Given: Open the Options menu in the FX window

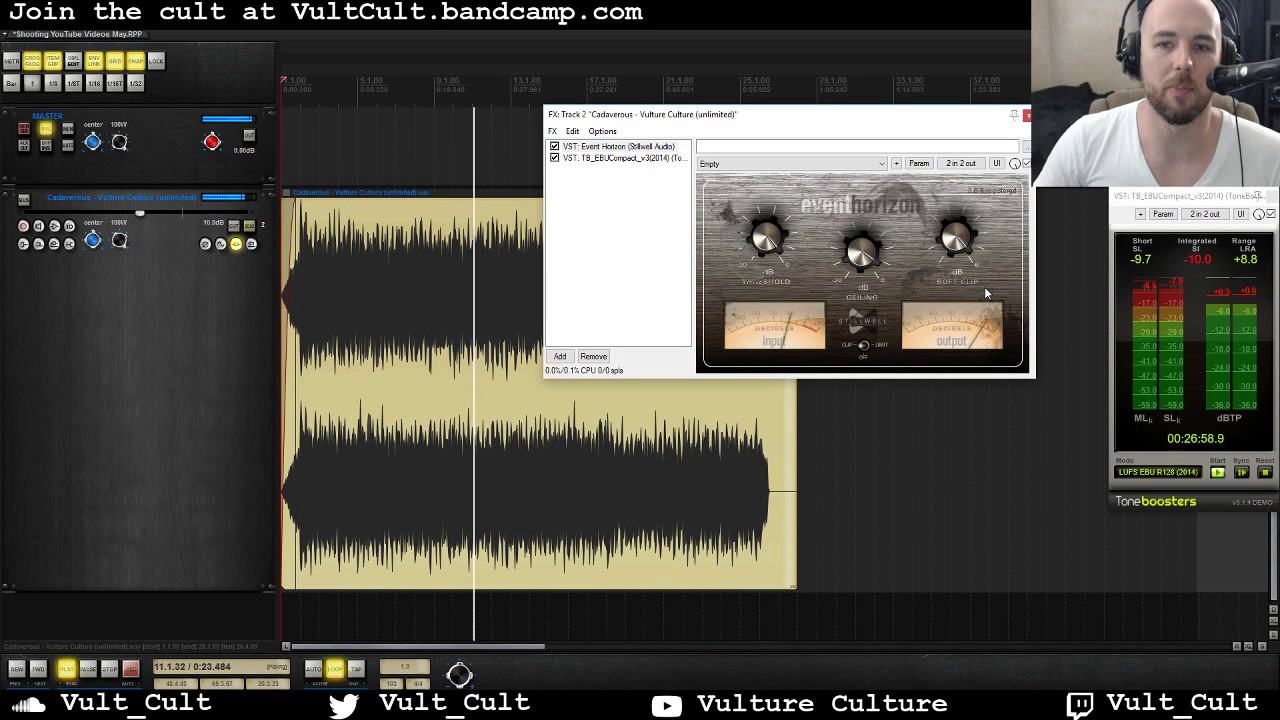Looking at the screenshot, I should 602,131.
